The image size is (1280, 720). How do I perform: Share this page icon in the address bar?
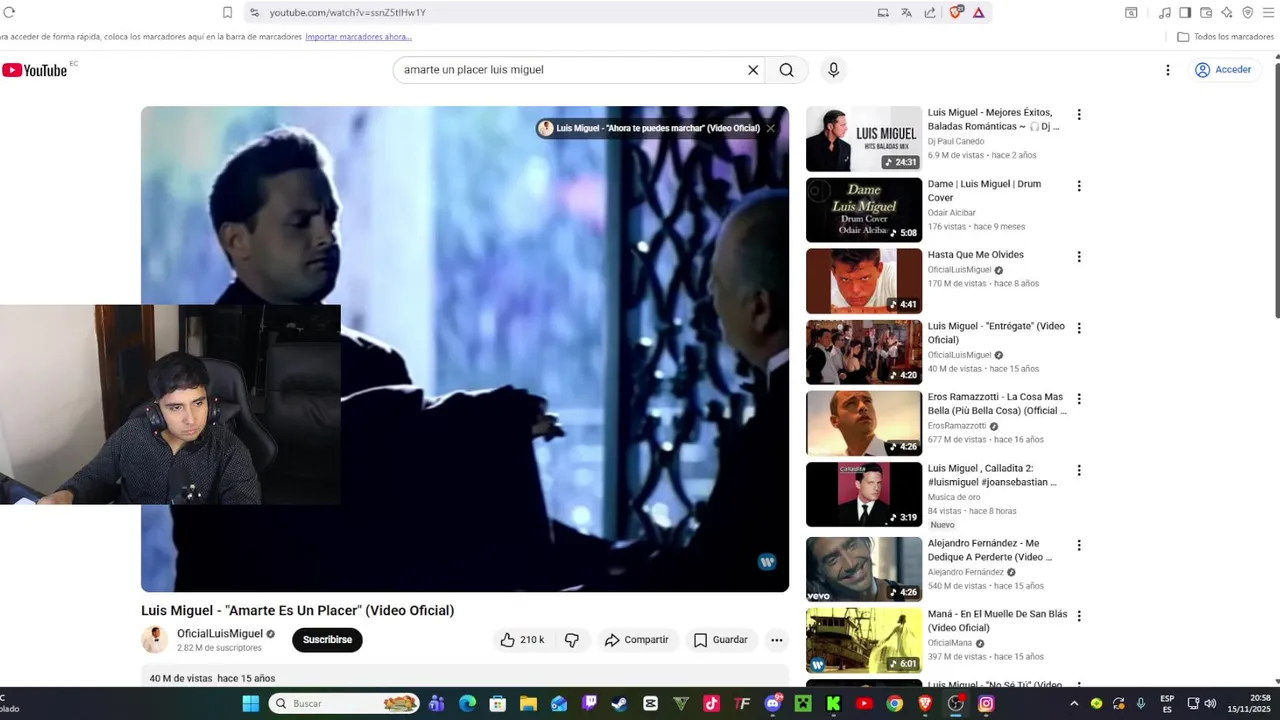point(930,12)
